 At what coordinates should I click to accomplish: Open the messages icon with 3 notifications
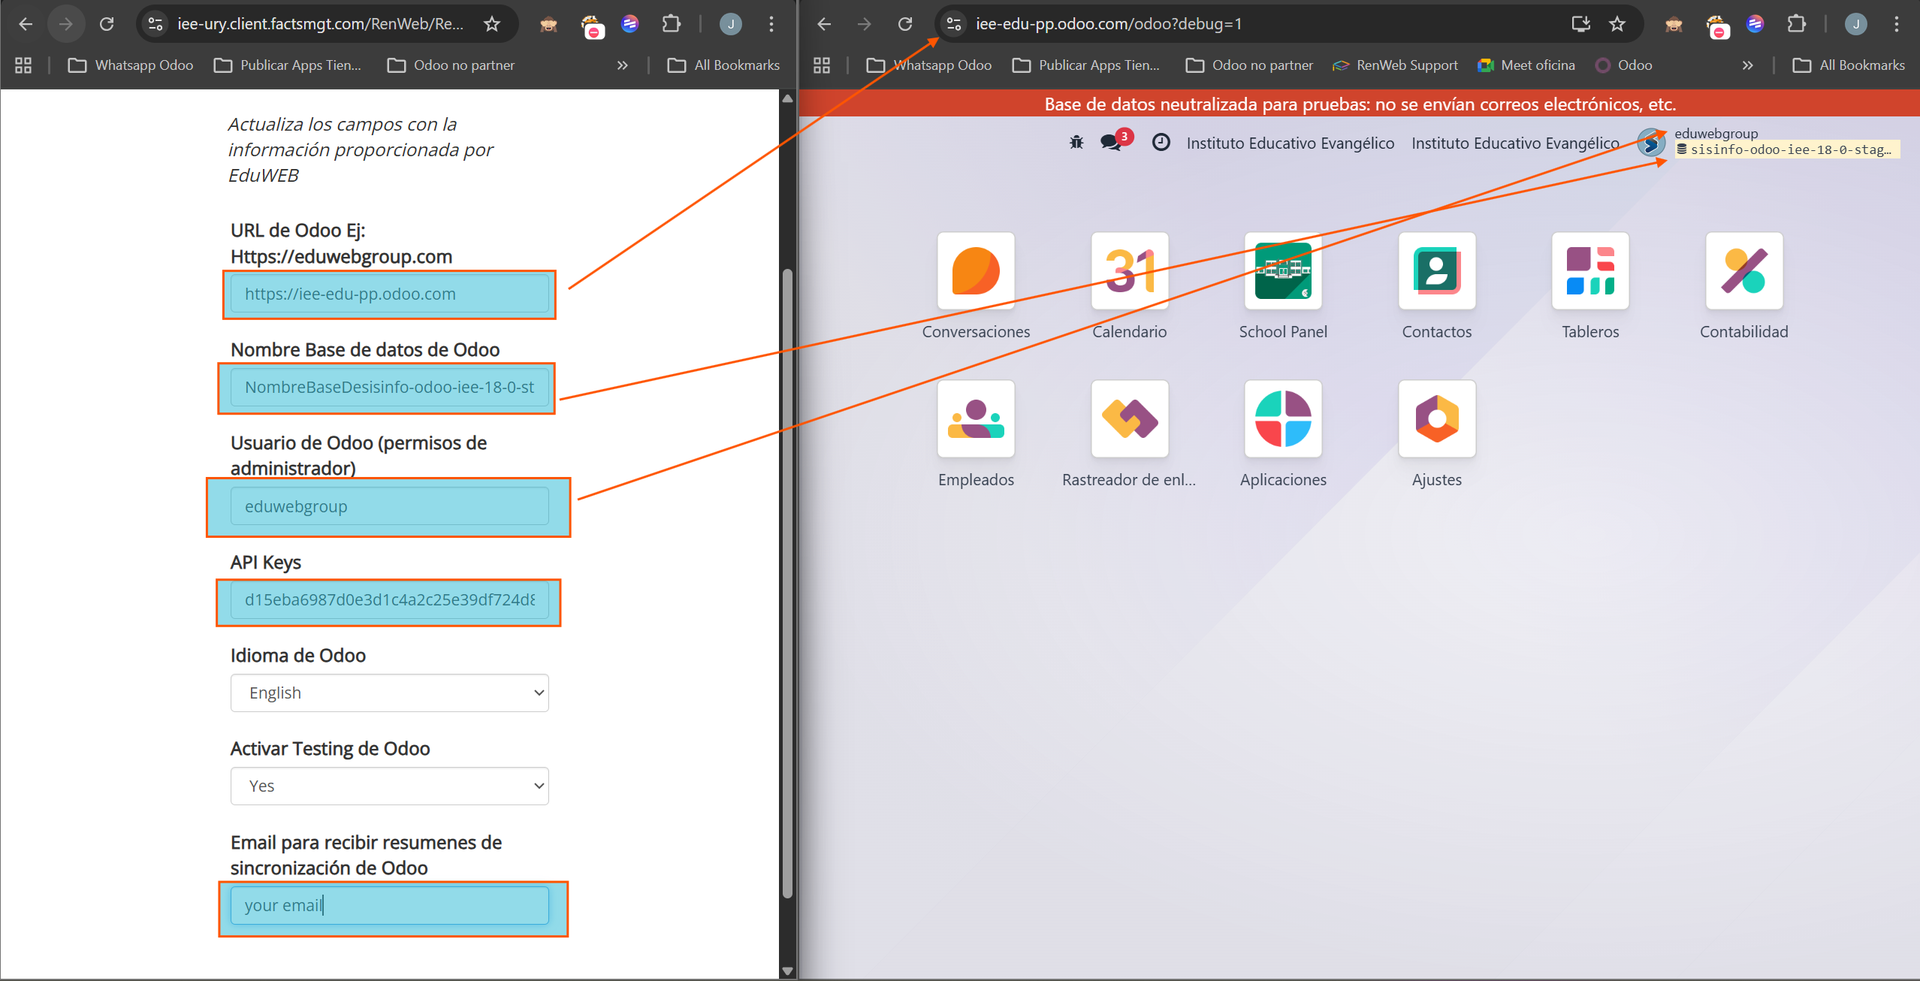(x=1111, y=143)
